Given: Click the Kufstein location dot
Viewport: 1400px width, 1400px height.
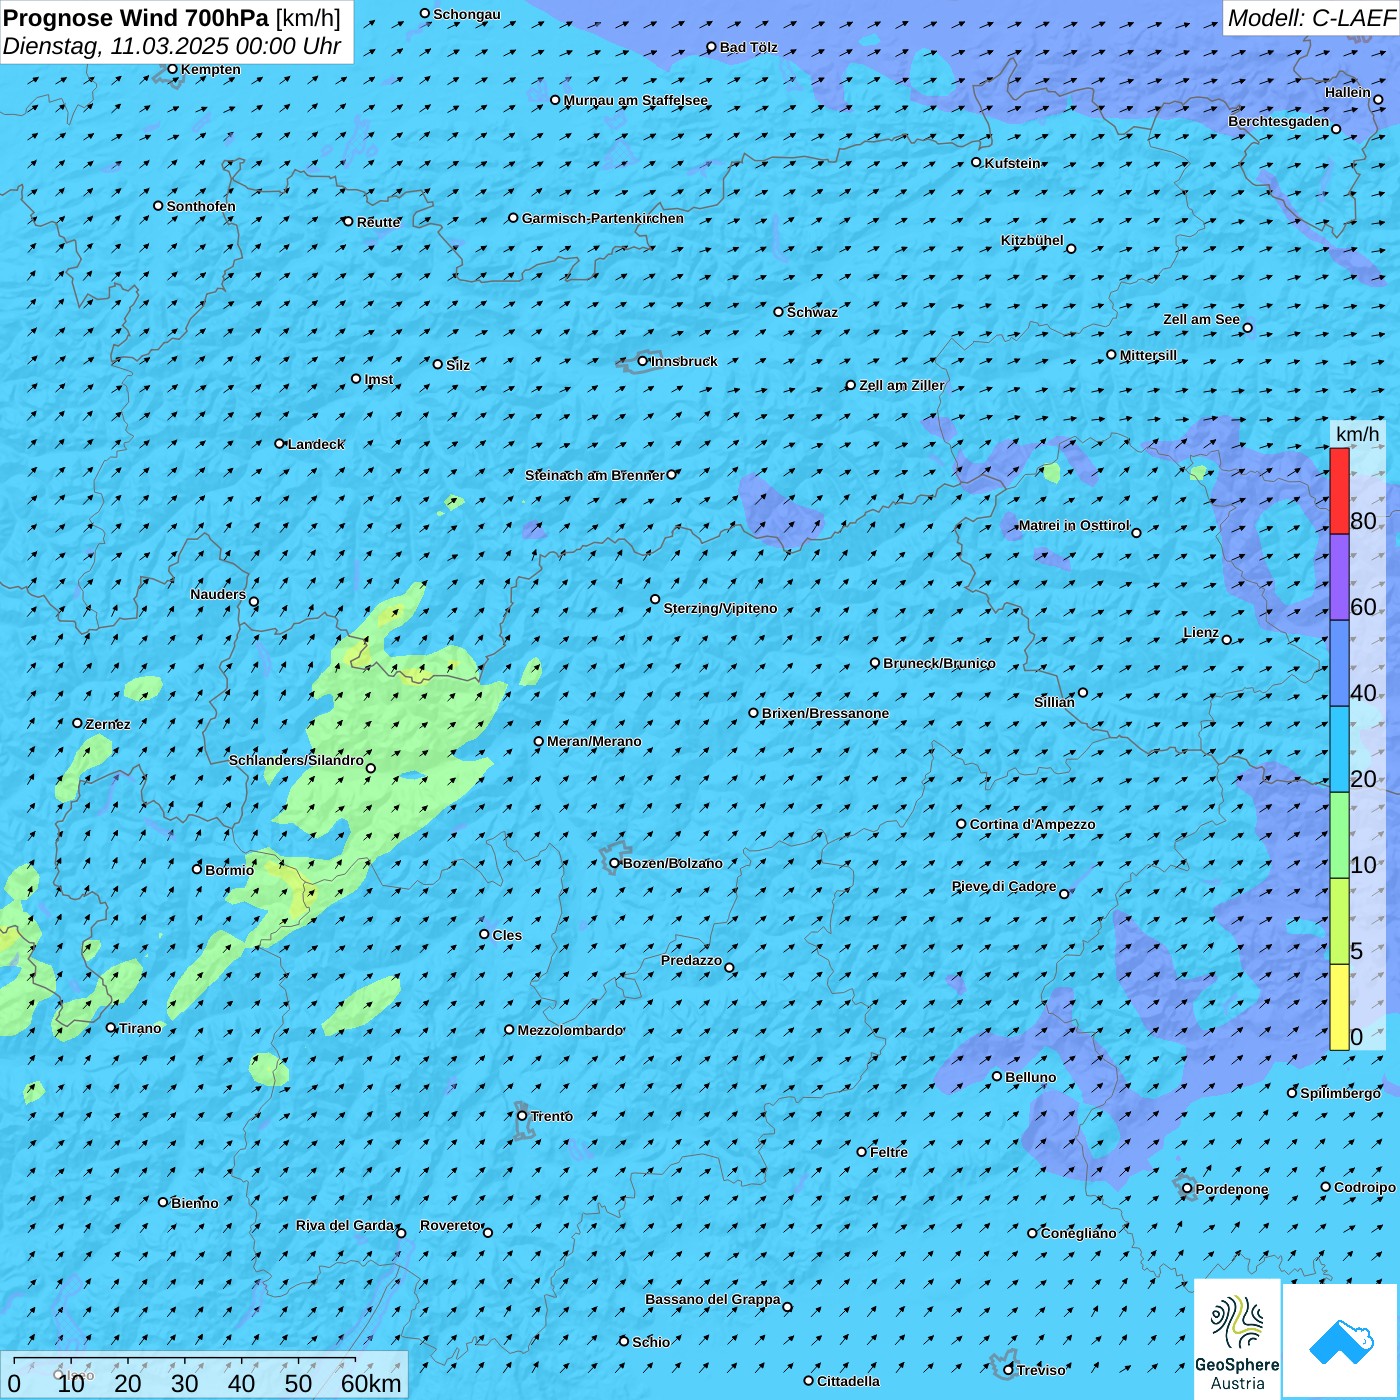Looking at the screenshot, I should pos(977,162).
